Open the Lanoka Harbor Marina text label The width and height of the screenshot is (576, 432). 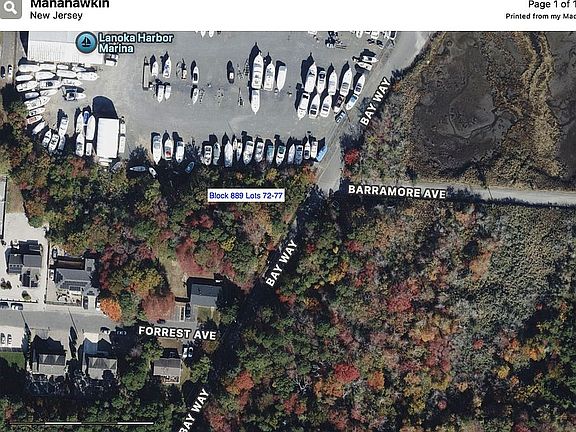[x=136, y=43]
